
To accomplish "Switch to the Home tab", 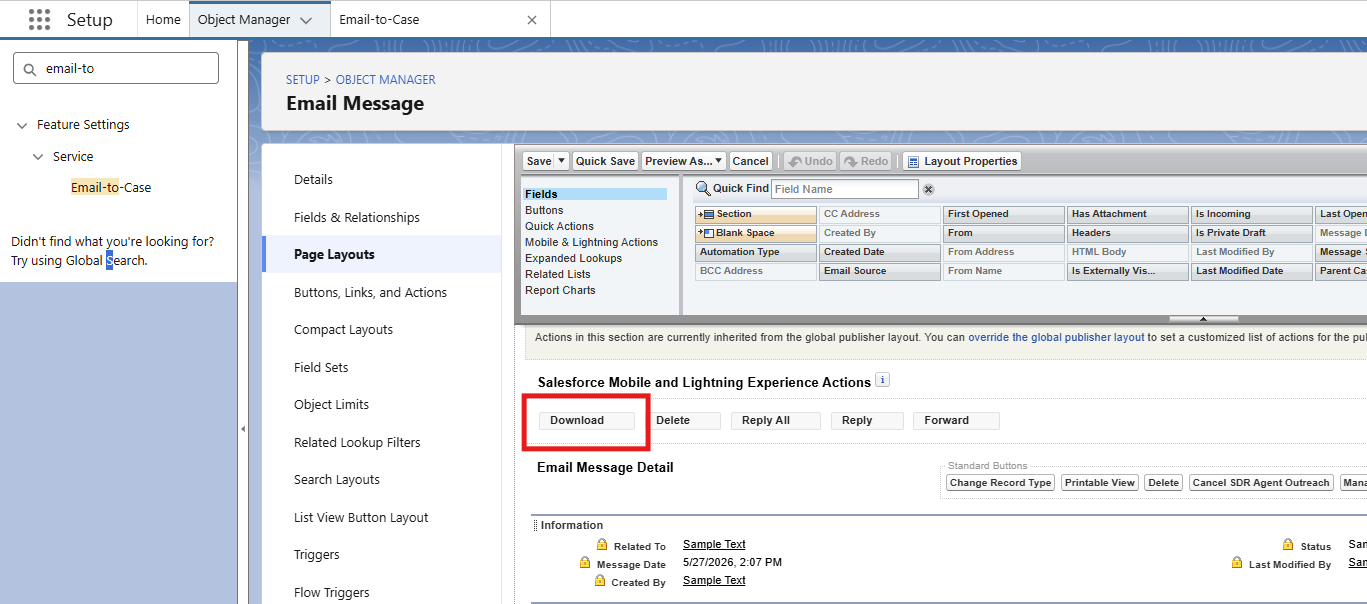I will click(x=163, y=19).
